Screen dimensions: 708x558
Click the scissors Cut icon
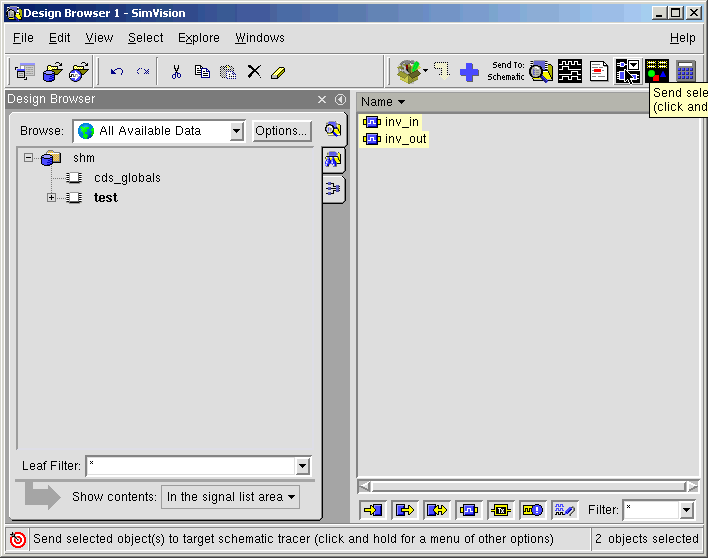point(176,72)
